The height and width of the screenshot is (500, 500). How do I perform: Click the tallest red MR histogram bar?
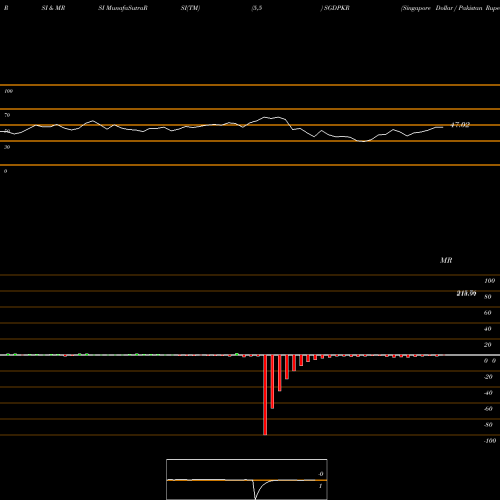(x=265, y=395)
